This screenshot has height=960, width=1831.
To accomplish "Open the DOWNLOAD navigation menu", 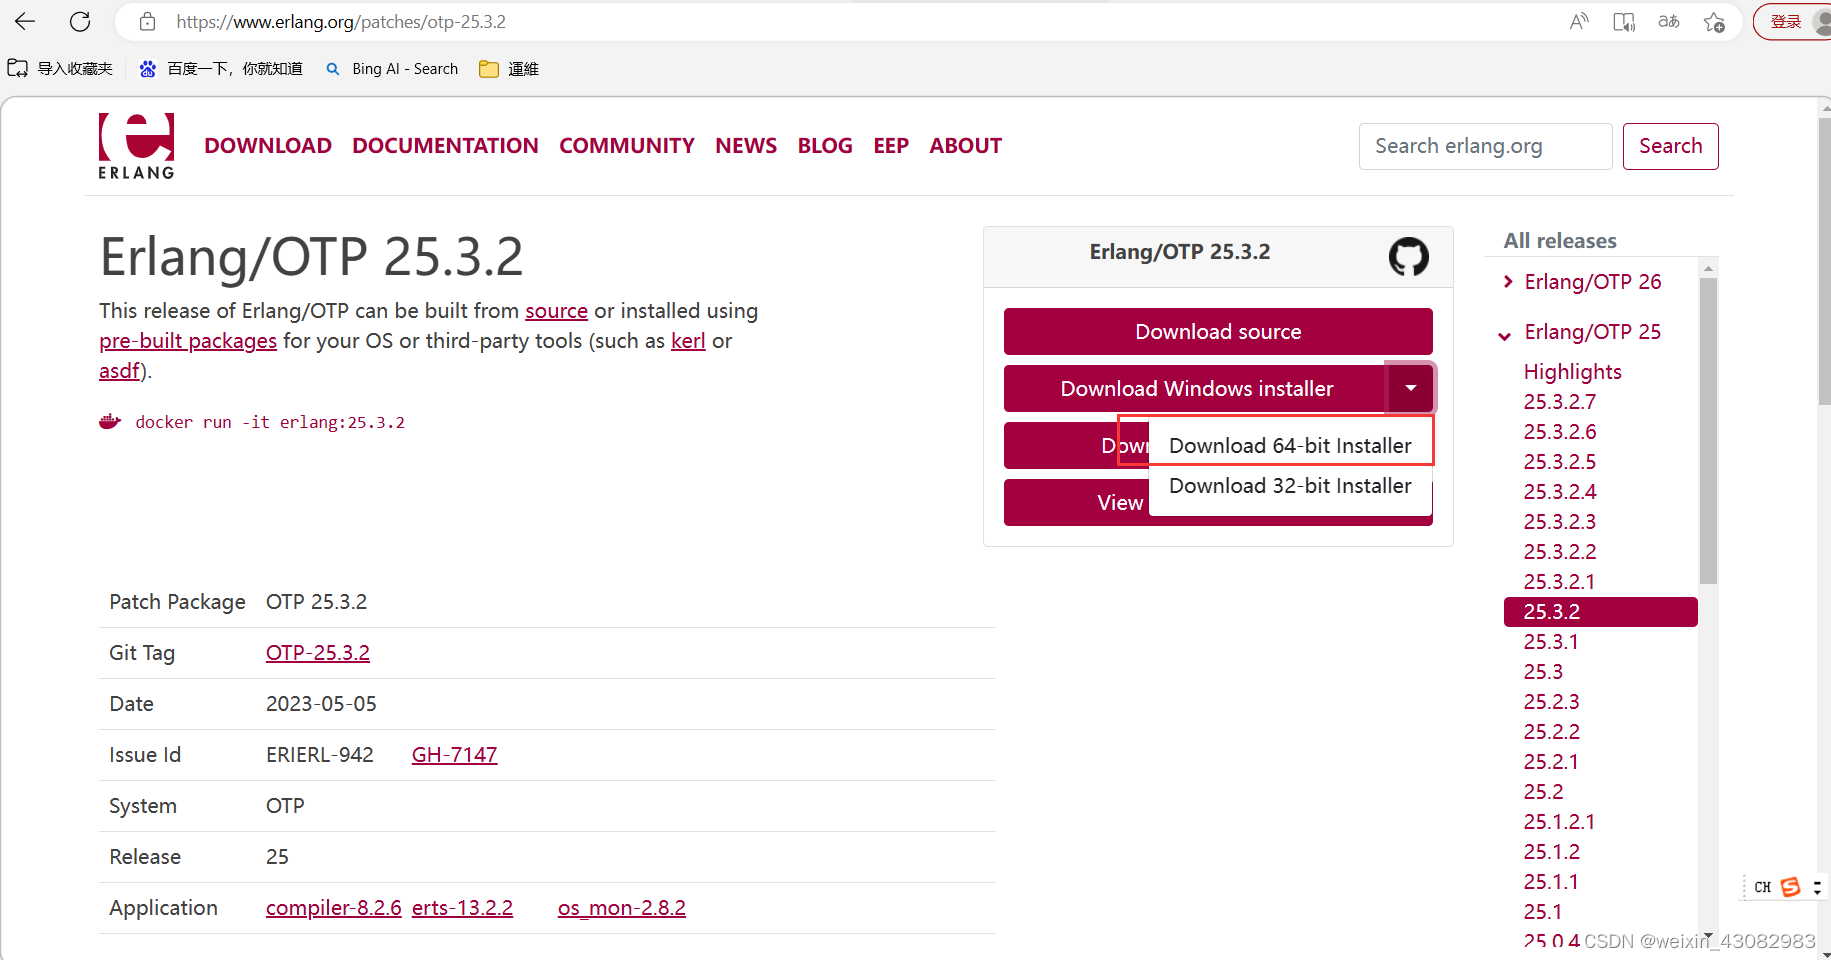I will (268, 145).
